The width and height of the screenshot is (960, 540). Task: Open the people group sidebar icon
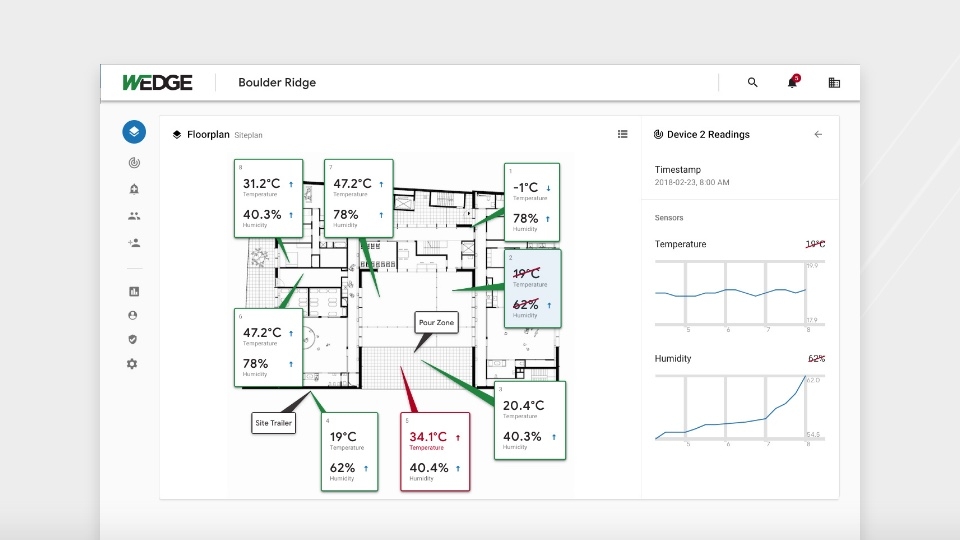click(x=134, y=216)
